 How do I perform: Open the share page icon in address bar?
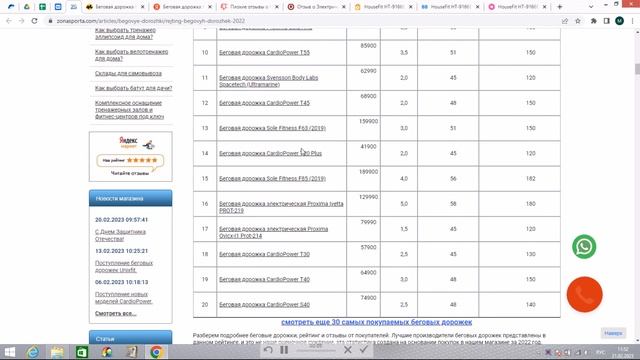565,21
